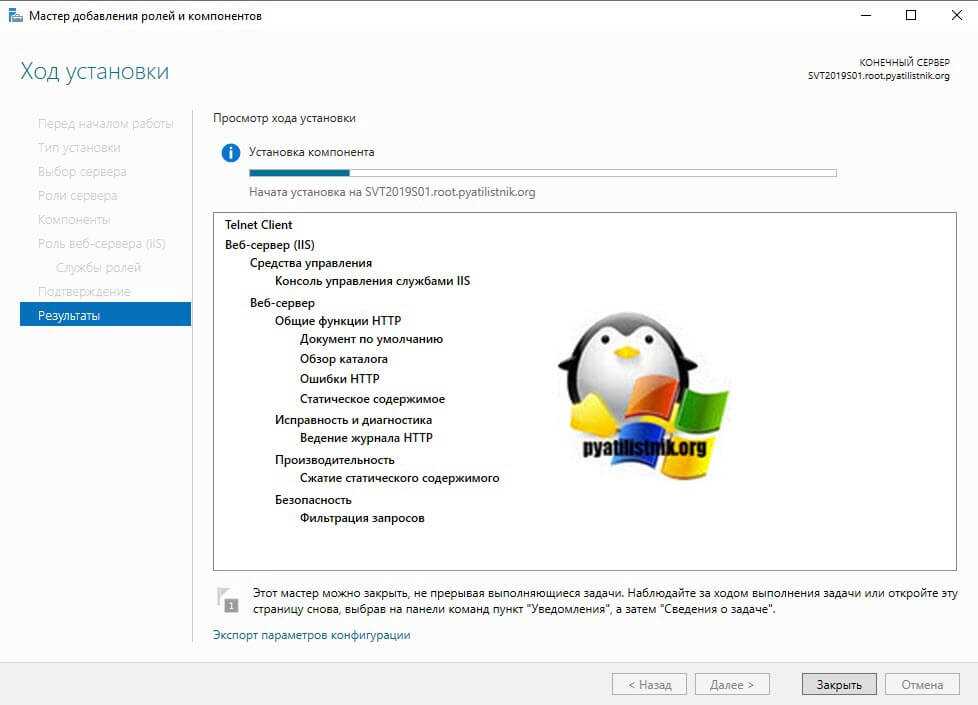Click the 'Отмена' button
Viewport: 978px width, 705px height.
coord(922,684)
